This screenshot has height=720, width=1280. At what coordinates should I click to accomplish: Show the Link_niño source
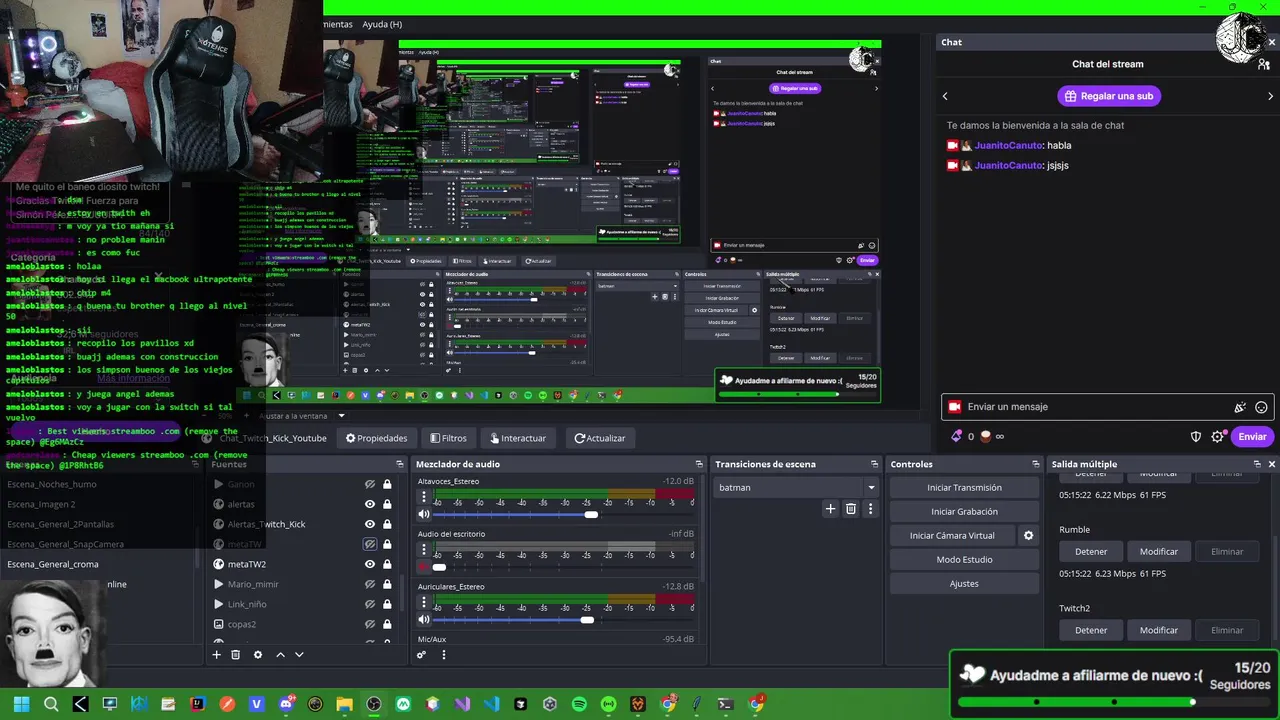tap(370, 604)
